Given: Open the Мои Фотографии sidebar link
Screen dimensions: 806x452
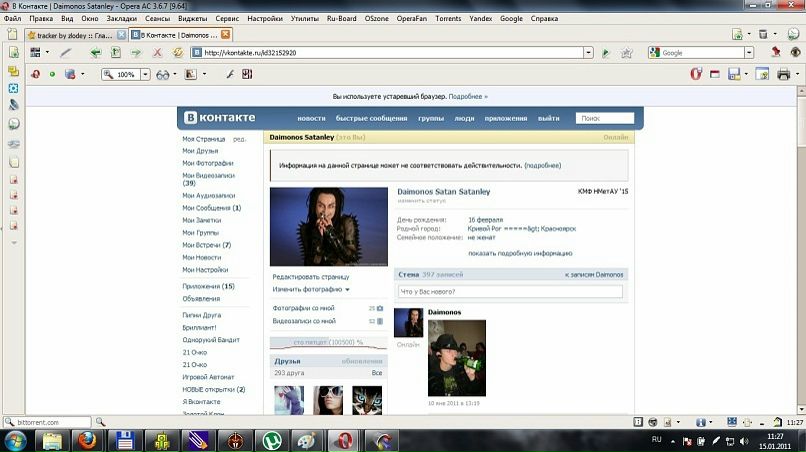Looking at the screenshot, I should tap(208, 163).
